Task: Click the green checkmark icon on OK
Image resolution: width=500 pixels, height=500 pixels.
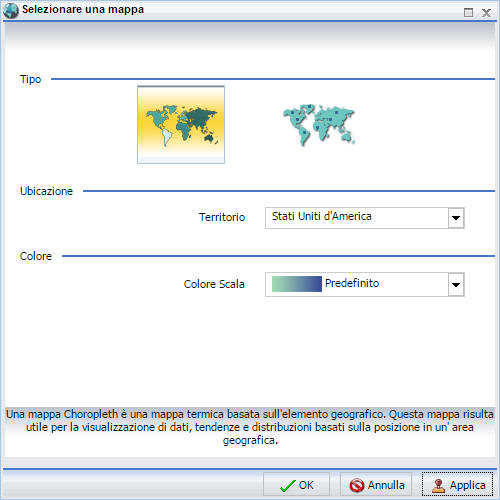Action: coord(288,486)
